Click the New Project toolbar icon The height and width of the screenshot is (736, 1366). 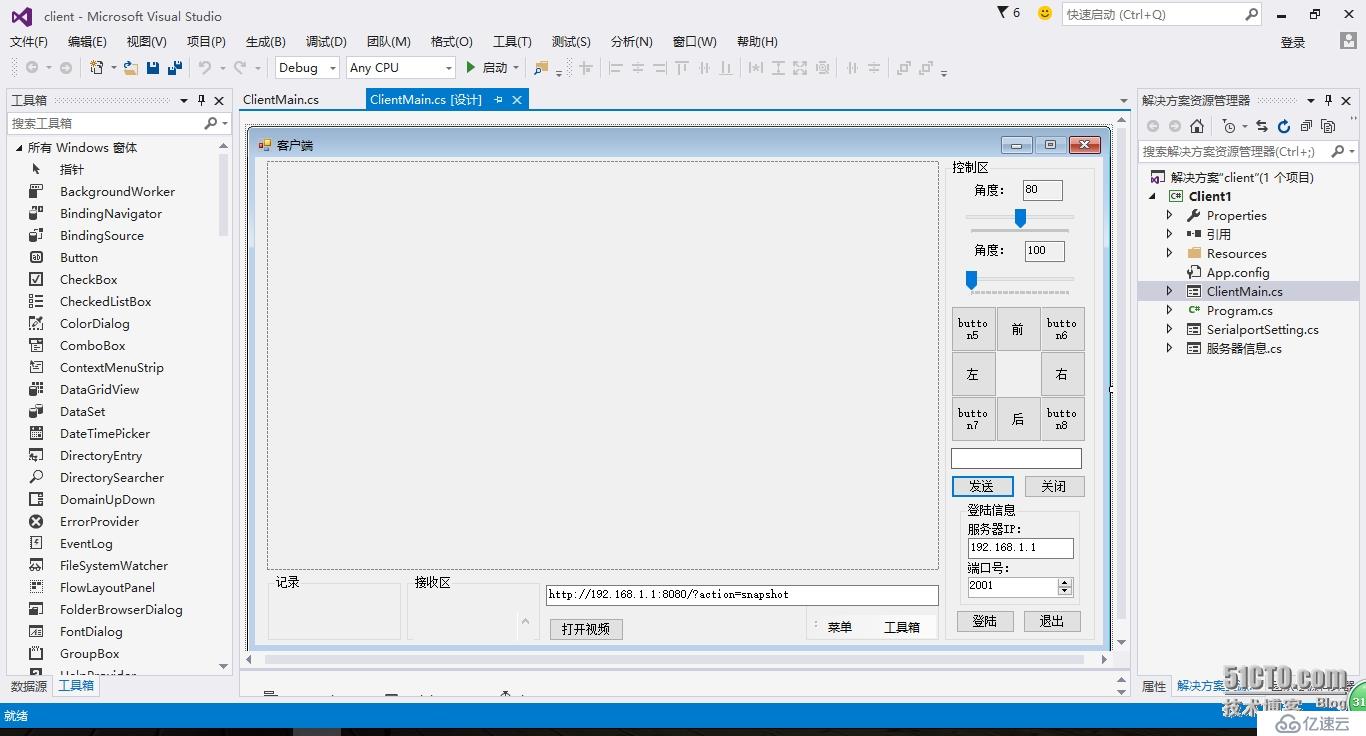point(97,68)
